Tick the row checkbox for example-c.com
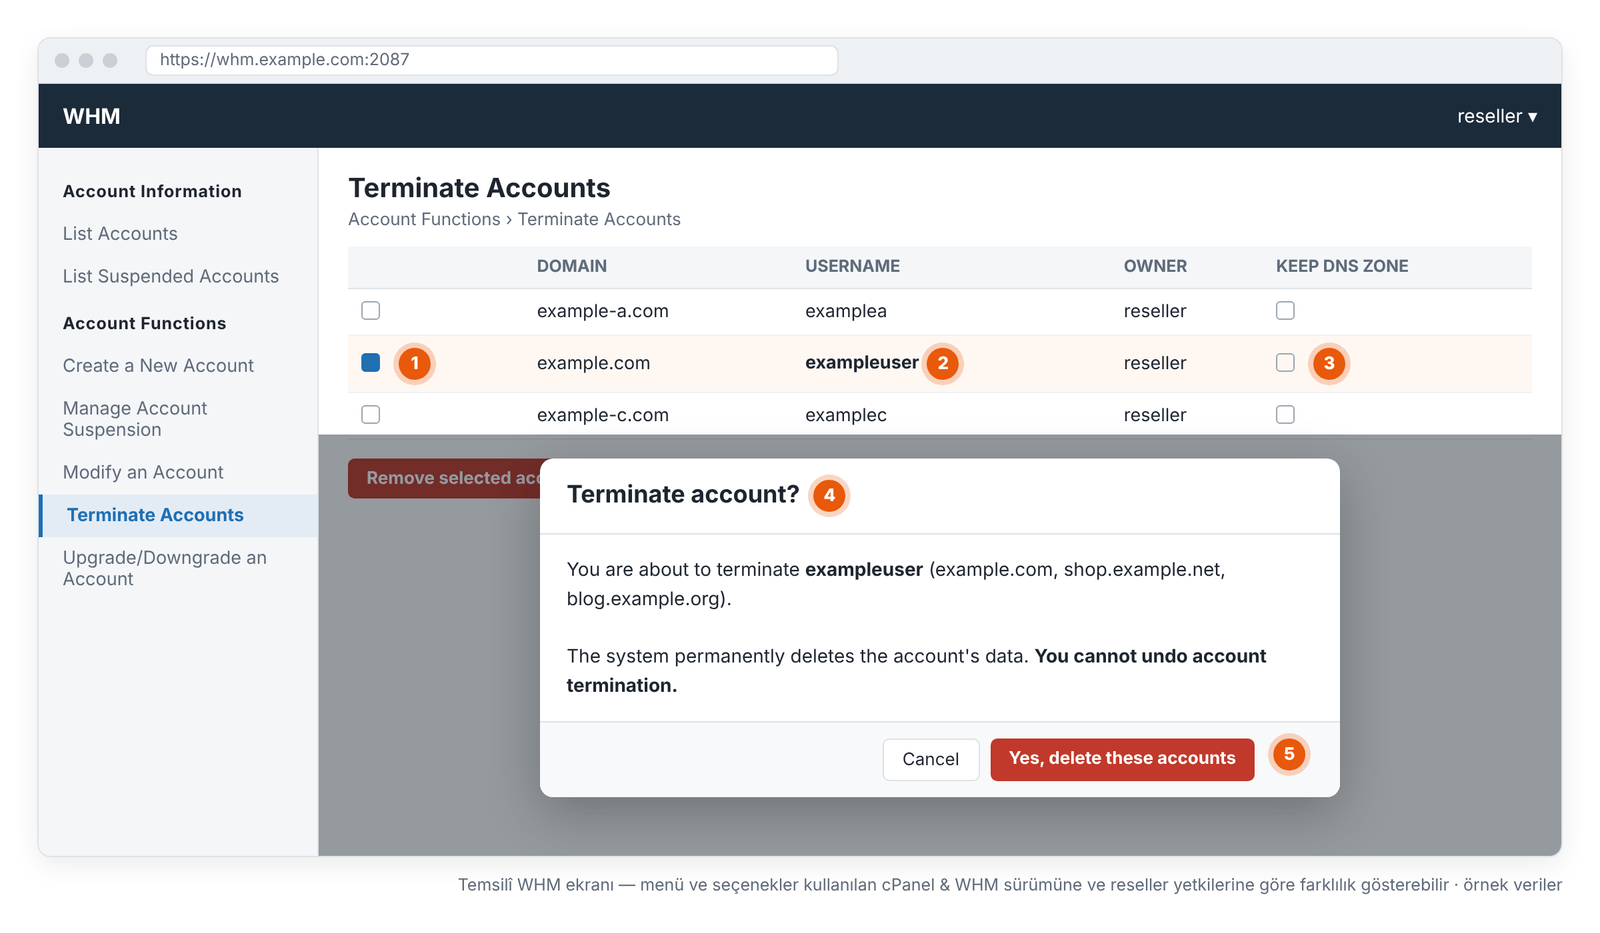This screenshot has height=933, width=1600. click(x=370, y=415)
